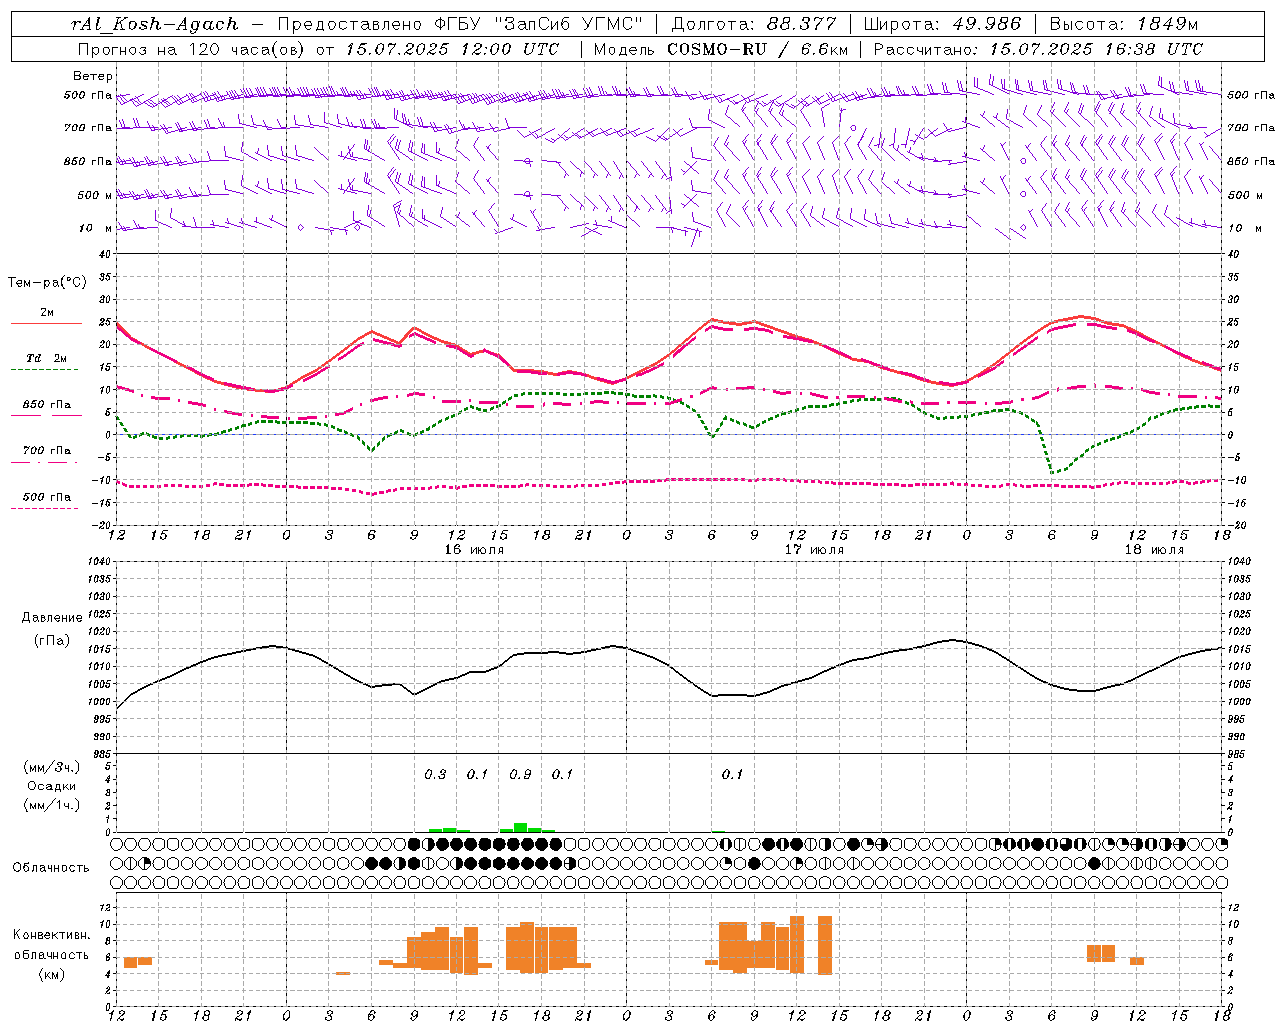Click the Td 2м dew point legend entry
Viewport: 1280px width, 1024px height.
coord(46,358)
